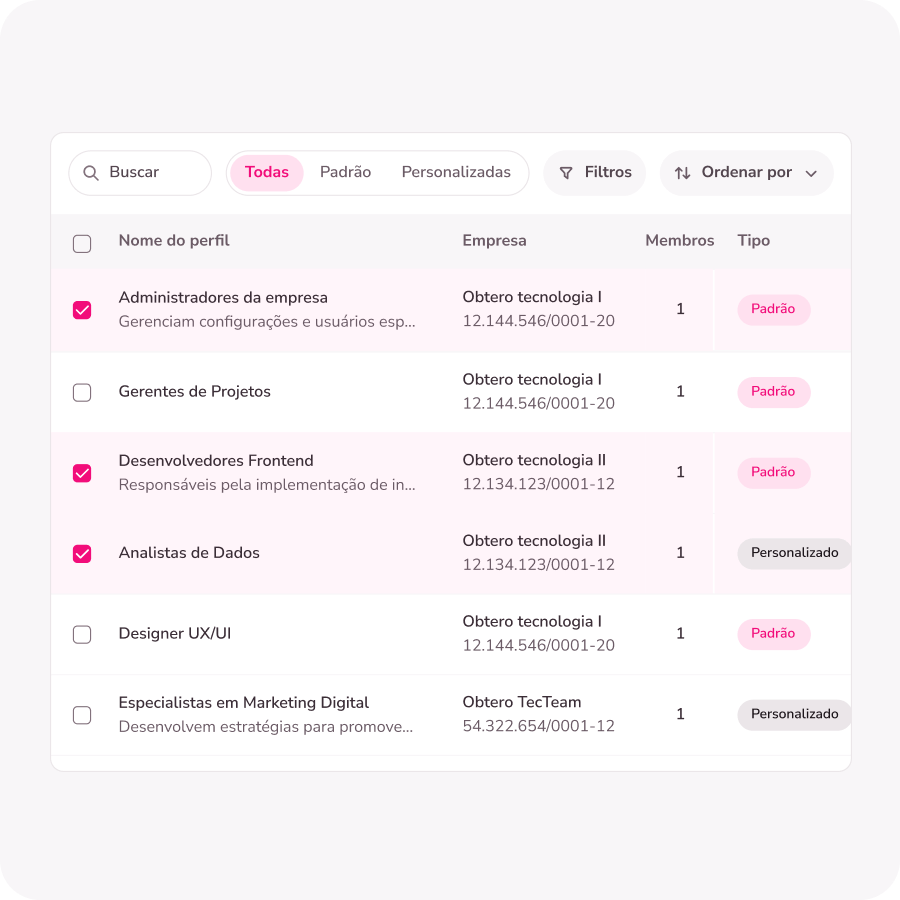Click the magnifying glass search icon

91,173
